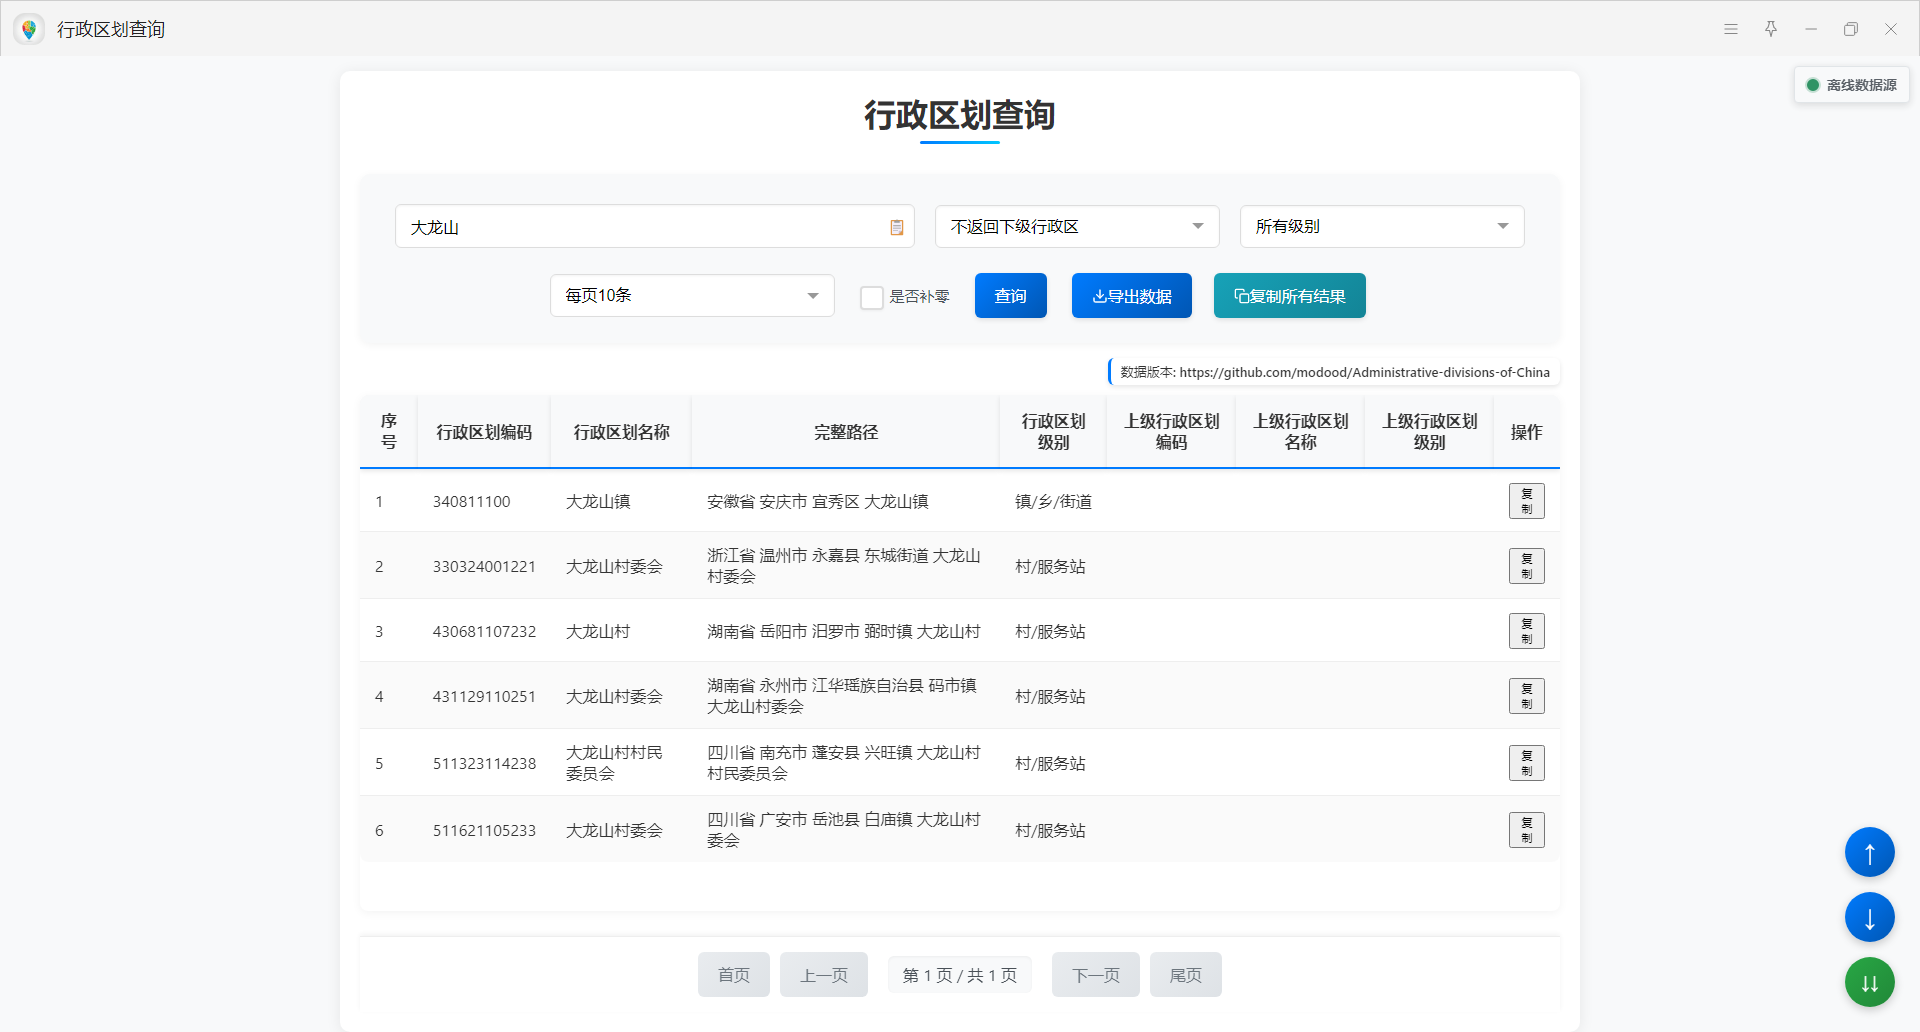Click the 上级行政区划级别 column header
Viewport: 1920px width, 1032px height.
coord(1430,432)
